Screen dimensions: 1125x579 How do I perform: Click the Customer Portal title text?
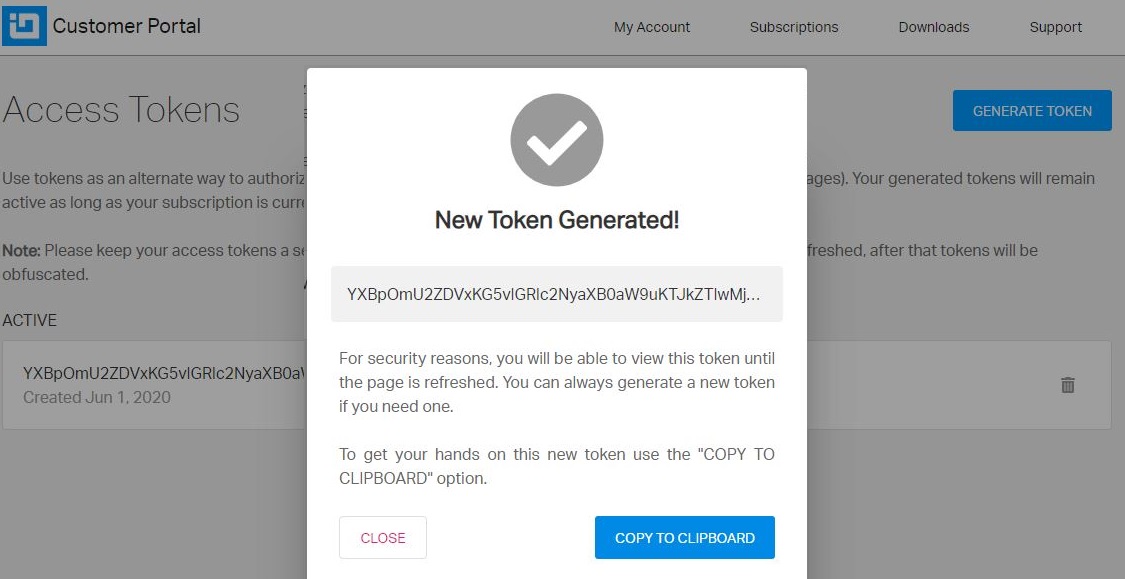127,27
